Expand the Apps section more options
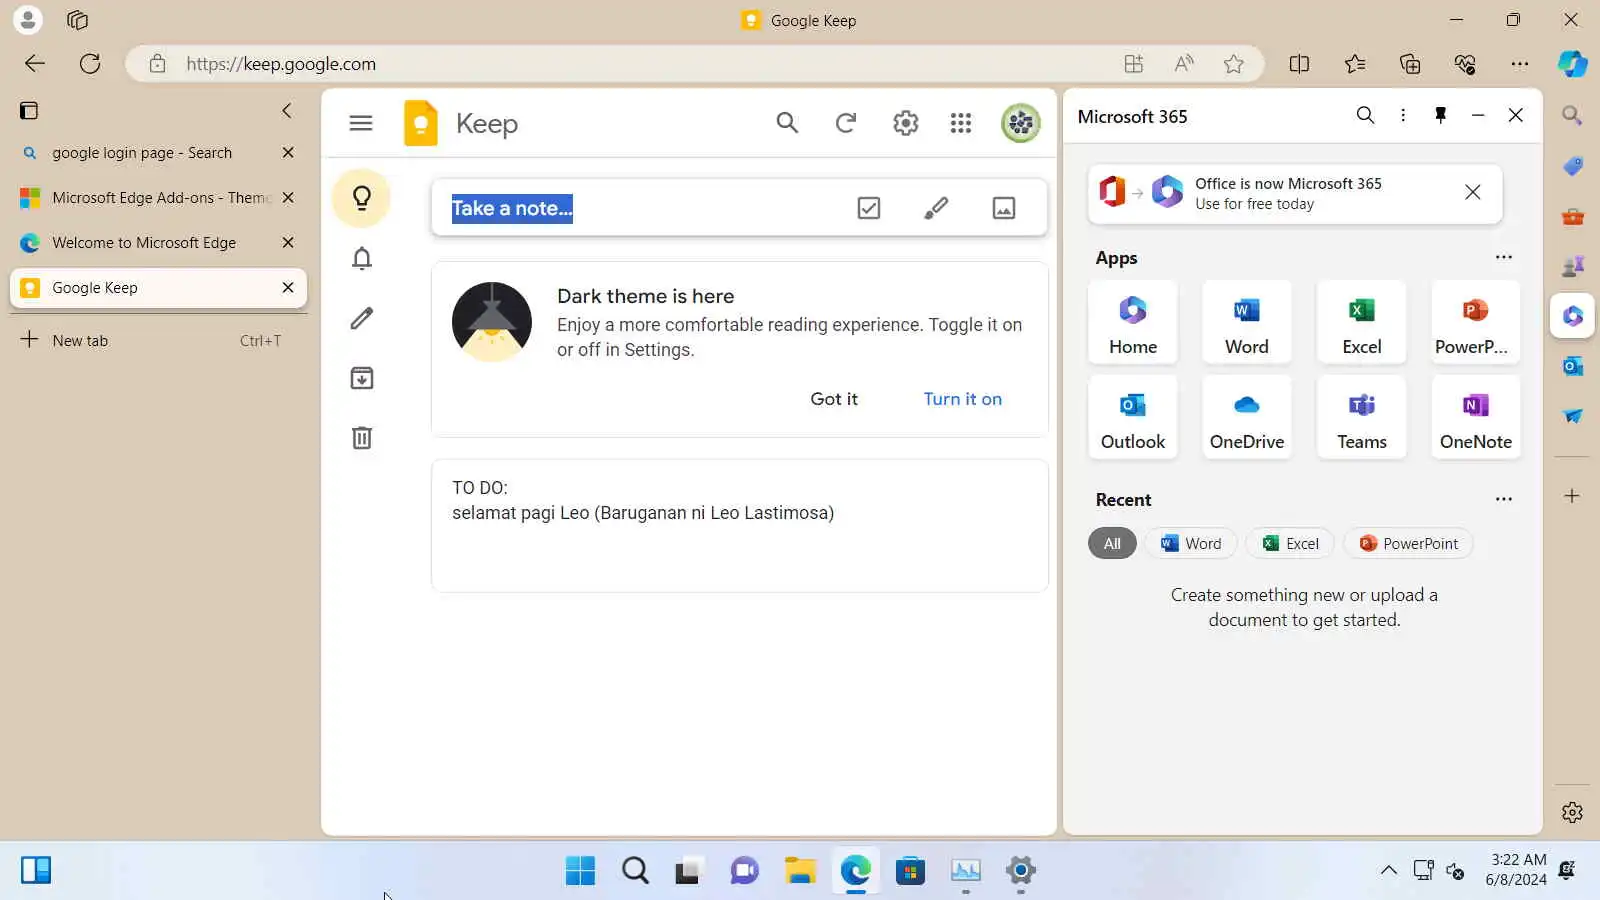 pyautogui.click(x=1504, y=257)
